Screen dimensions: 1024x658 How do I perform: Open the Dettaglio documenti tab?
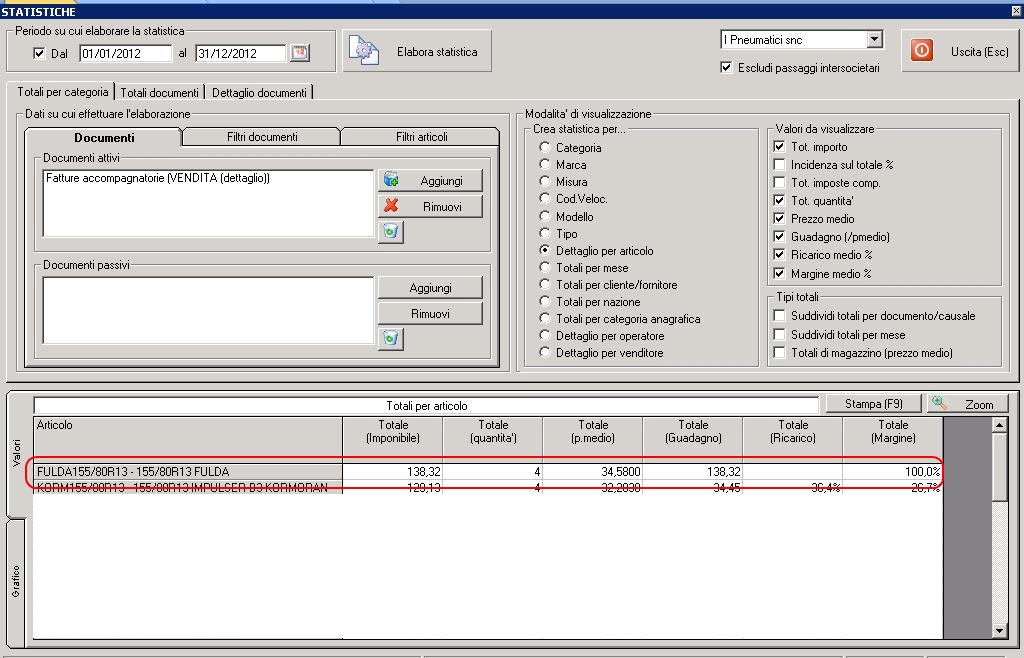pyautogui.click(x=259, y=92)
